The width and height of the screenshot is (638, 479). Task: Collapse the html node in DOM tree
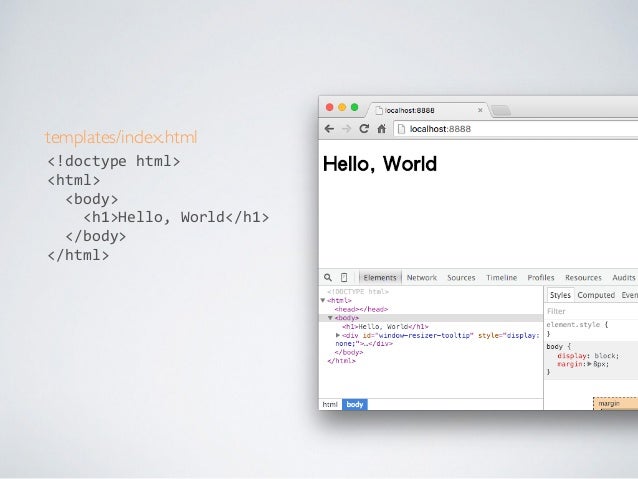tap(323, 300)
